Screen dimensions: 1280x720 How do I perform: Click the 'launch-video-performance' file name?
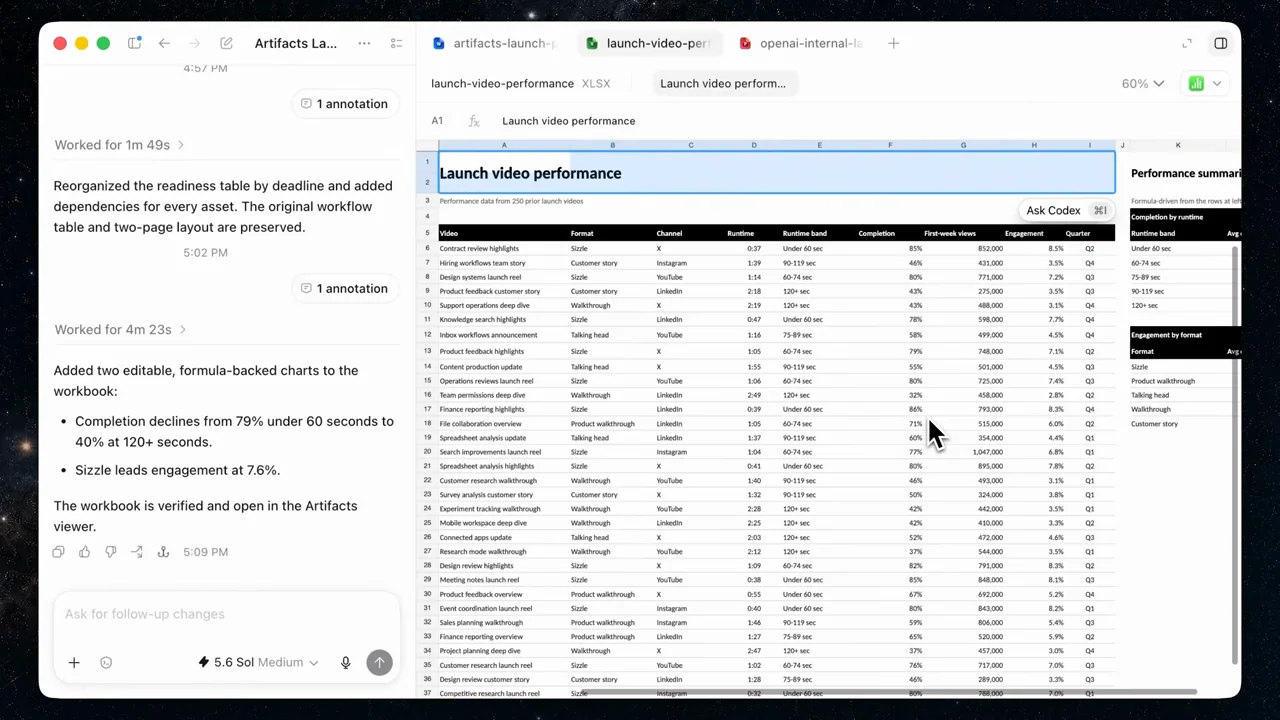coord(502,83)
